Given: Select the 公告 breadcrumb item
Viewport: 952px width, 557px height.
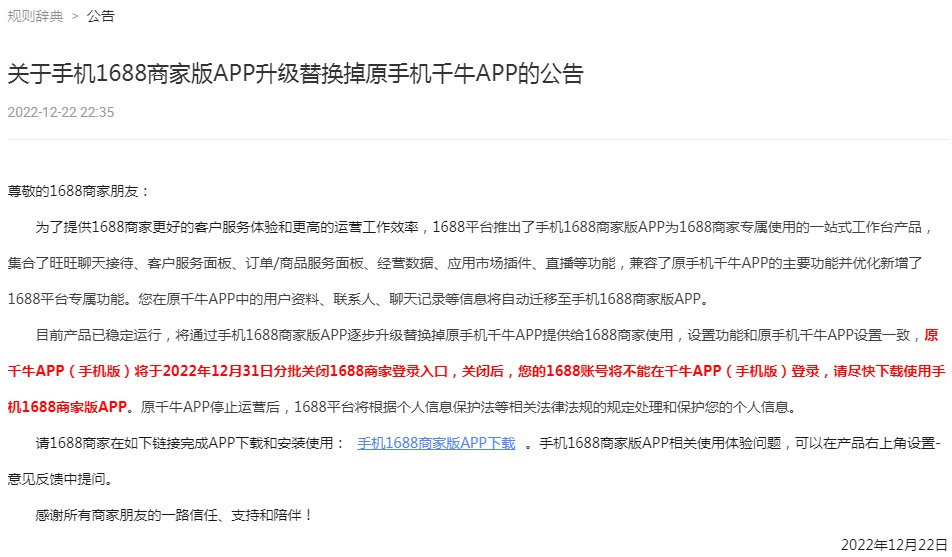Looking at the screenshot, I should pyautogui.click(x=101, y=16).
